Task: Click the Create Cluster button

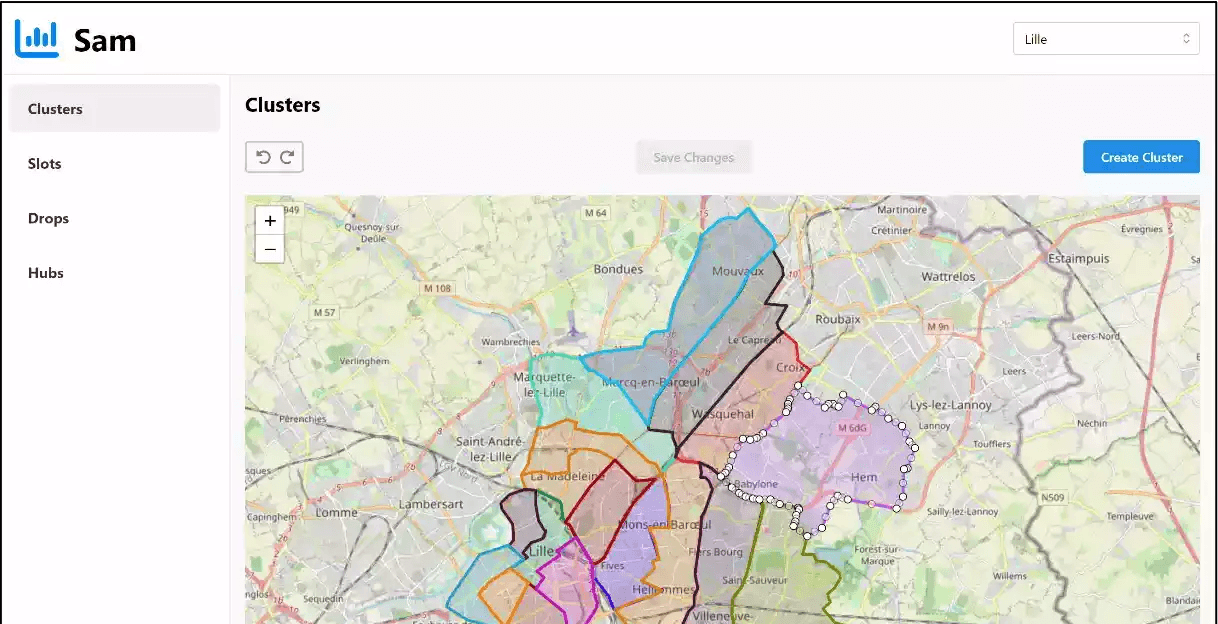Action: (x=1141, y=157)
